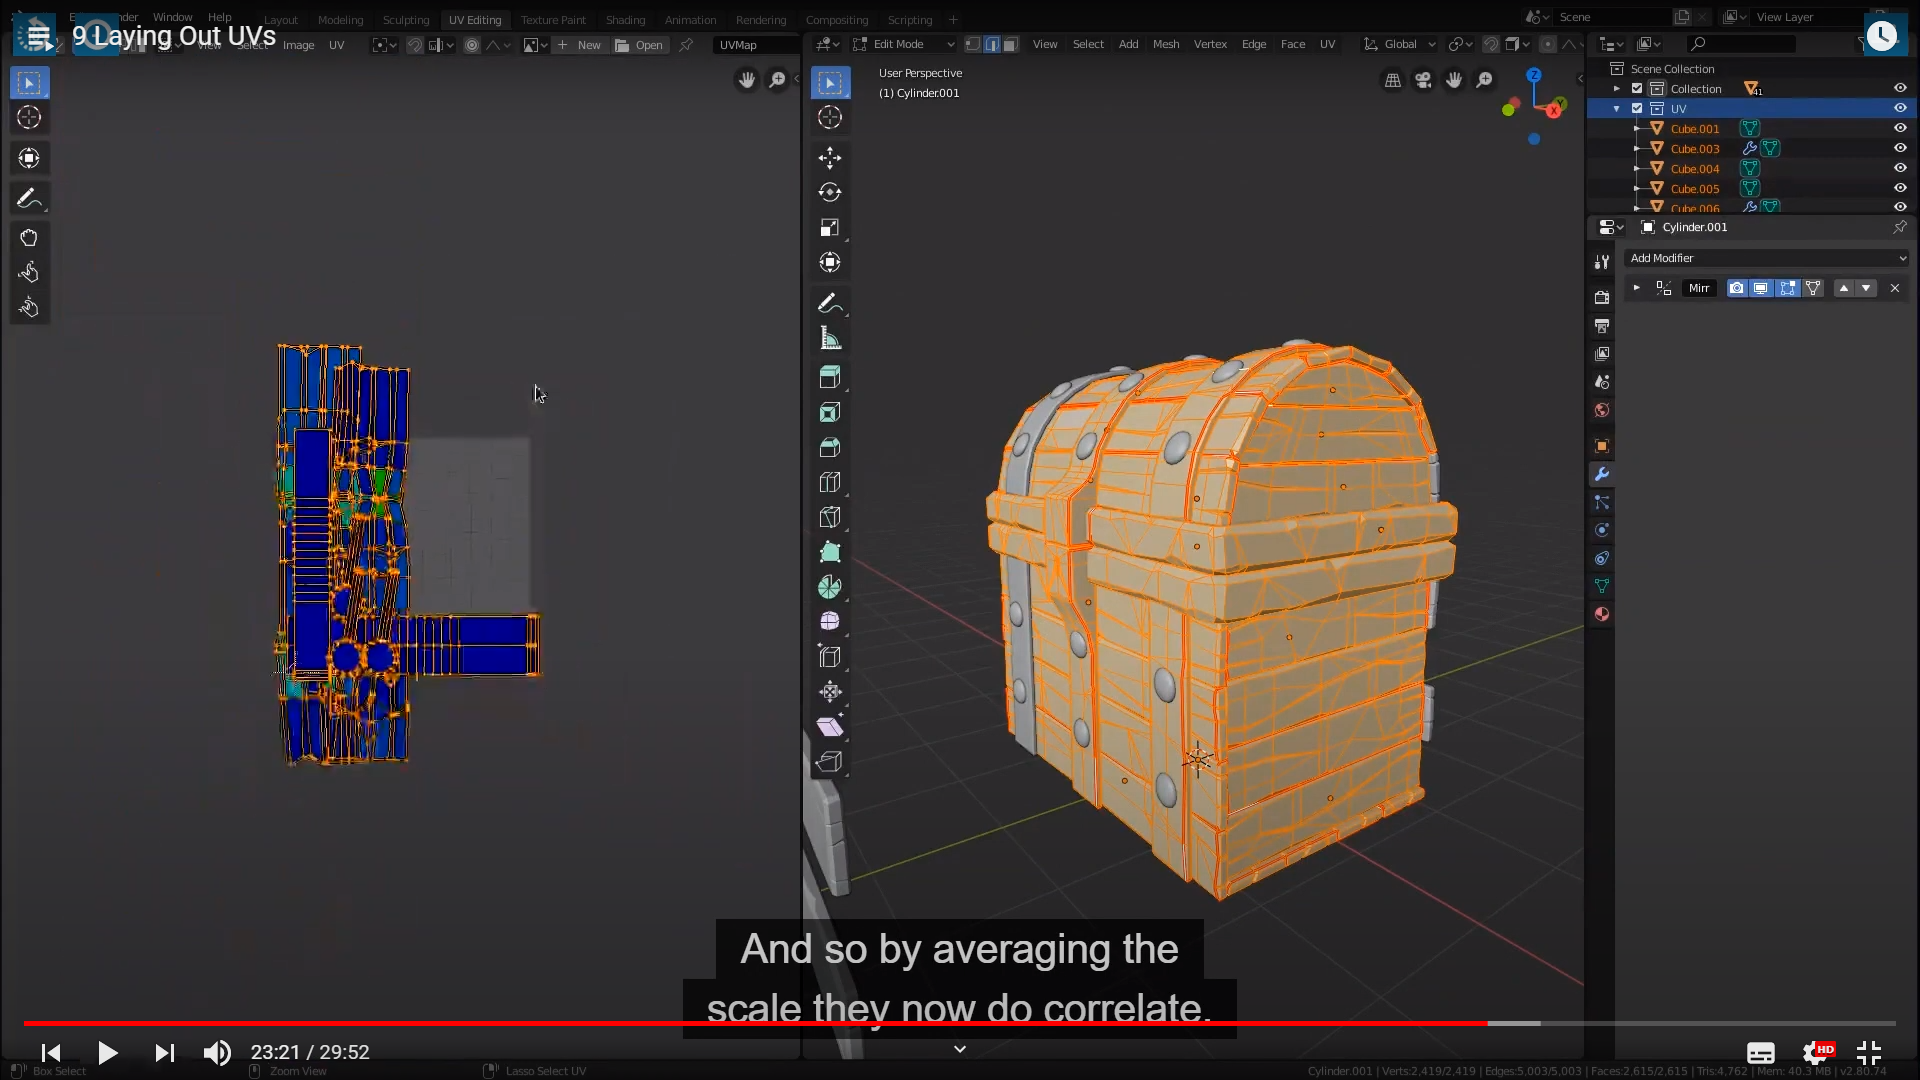Select the Move tool in 3D viewport
The image size is (1920, 1080).
(829, 157)
